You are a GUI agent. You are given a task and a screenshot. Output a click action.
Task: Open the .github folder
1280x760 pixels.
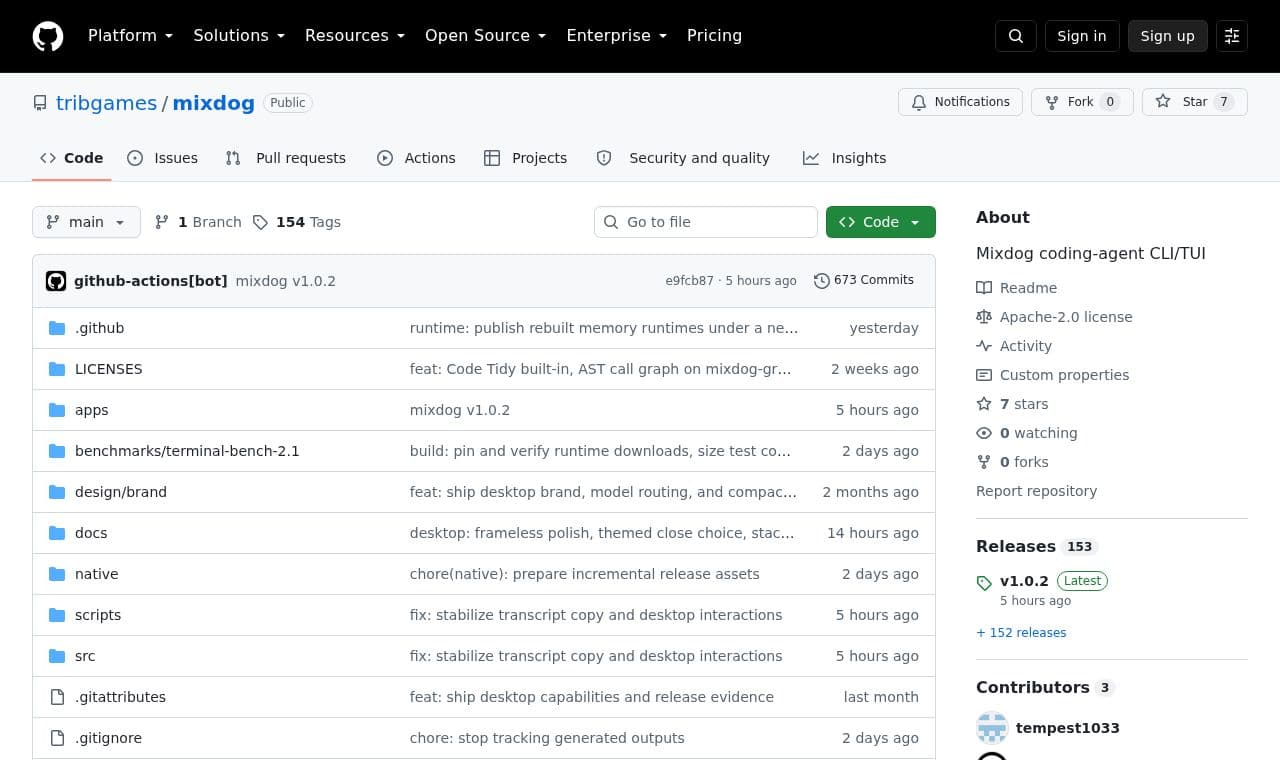[99, 328]
